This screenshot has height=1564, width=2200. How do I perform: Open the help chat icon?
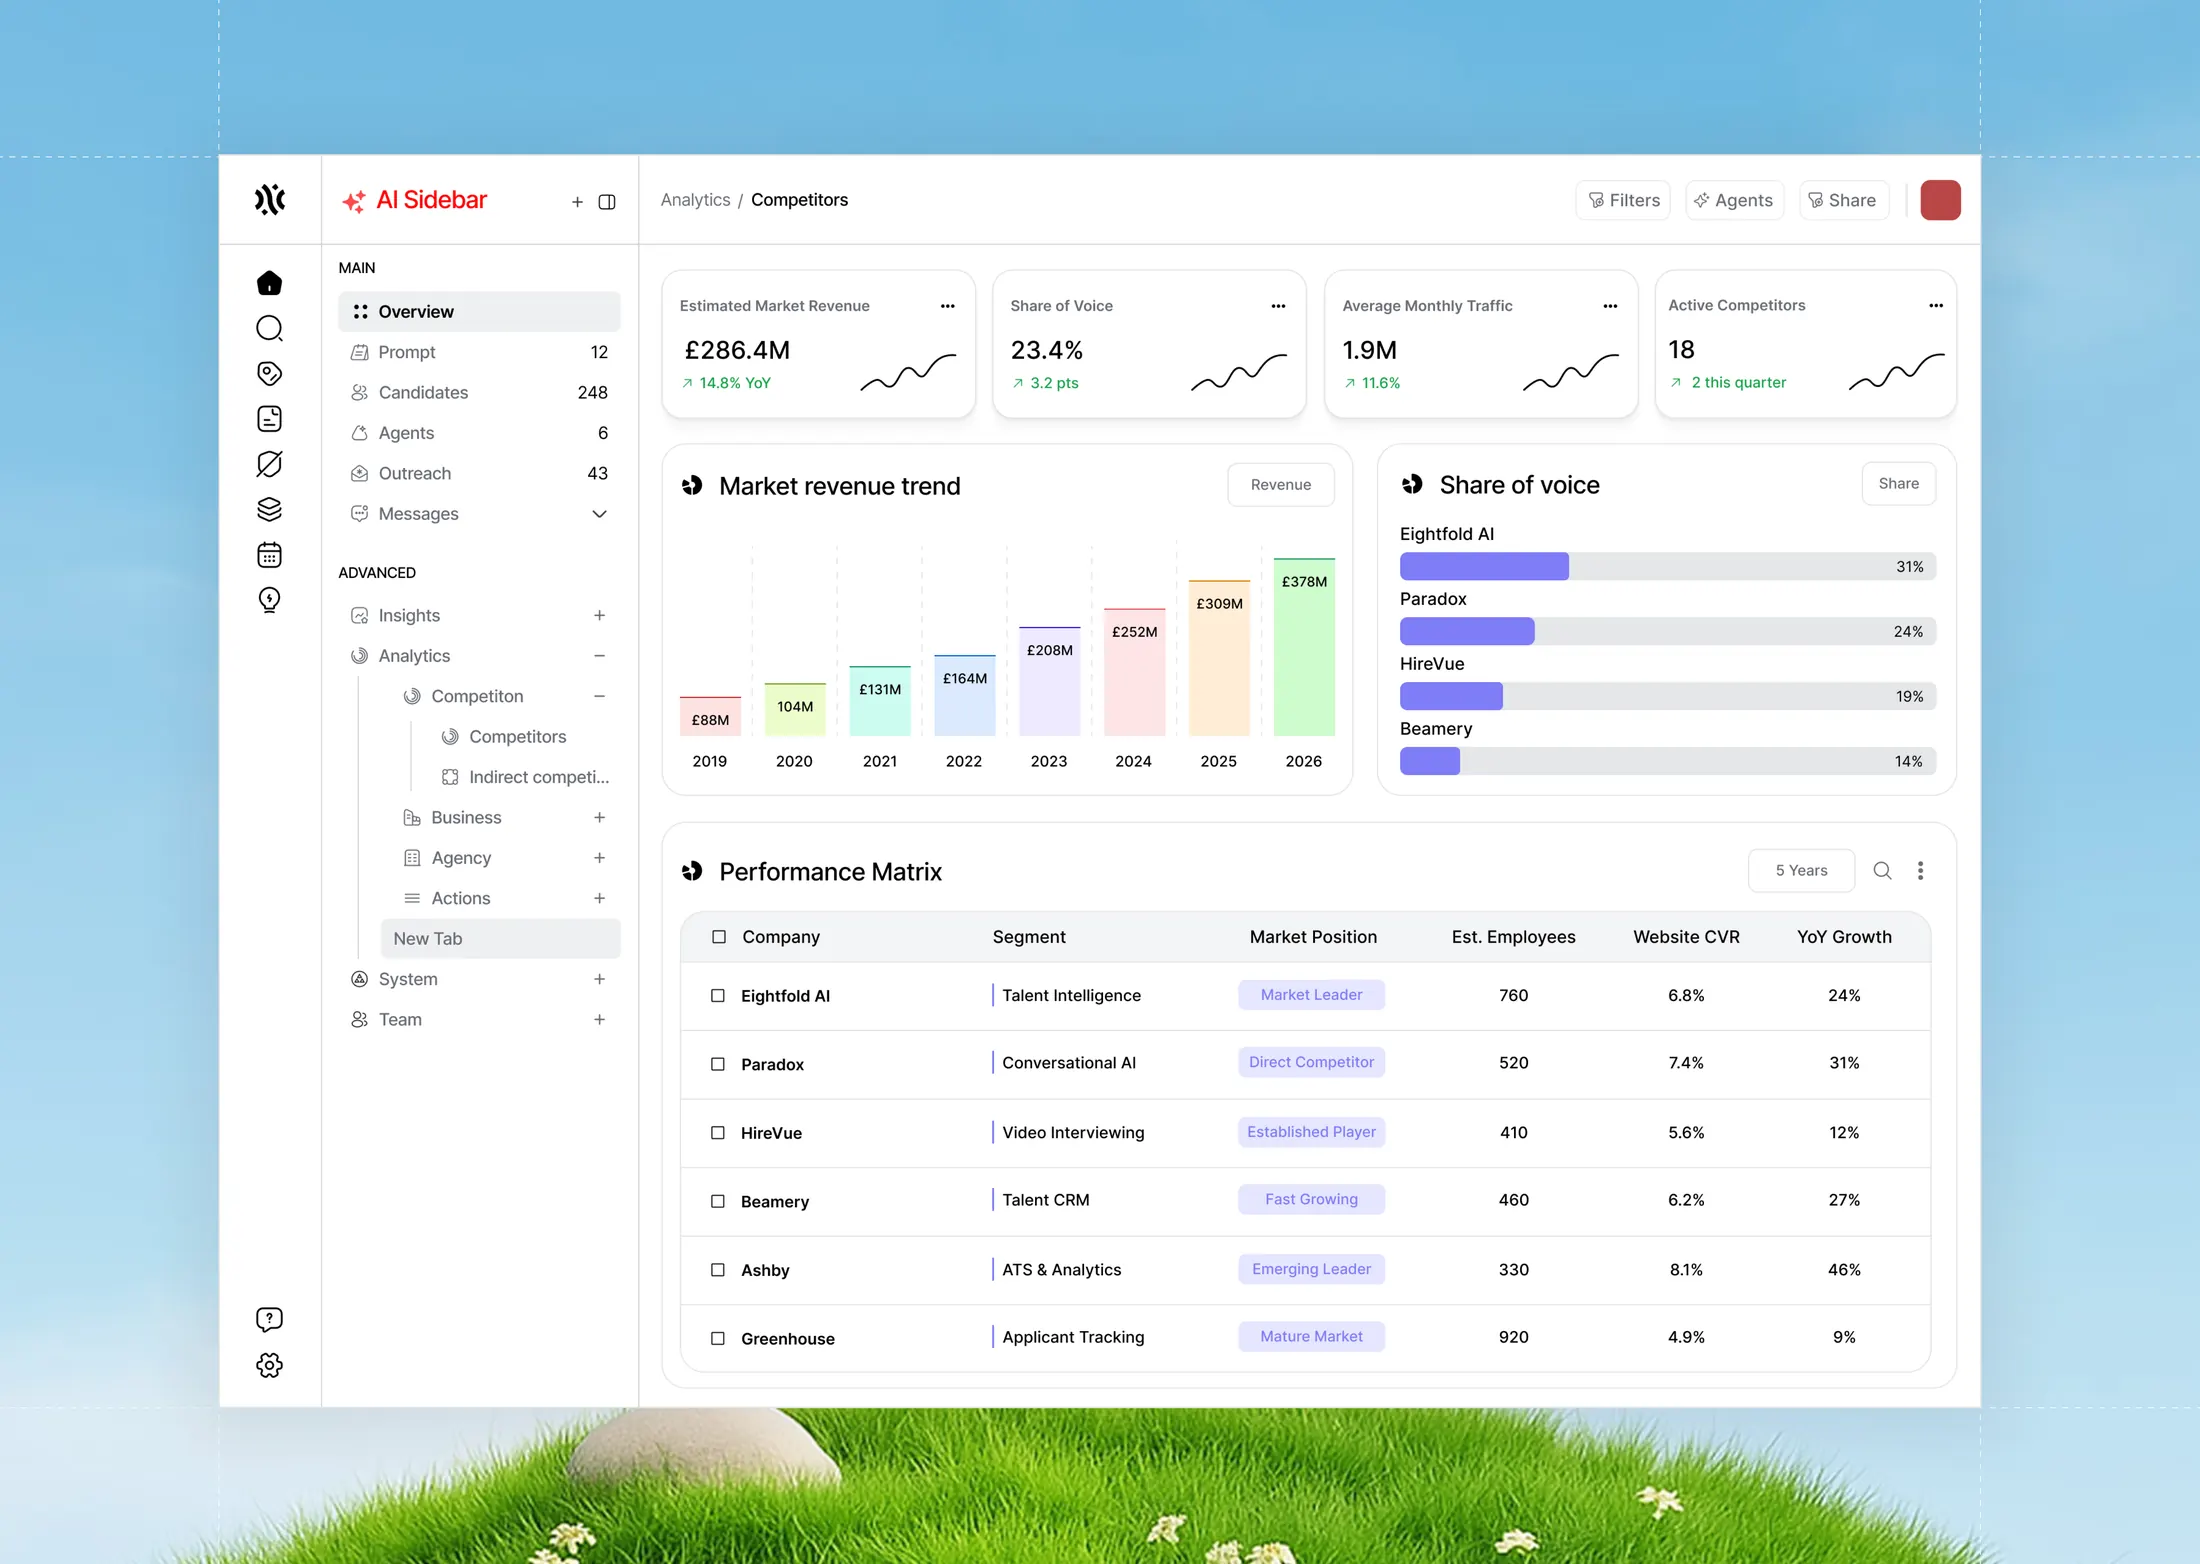(x=270, y=1320)
